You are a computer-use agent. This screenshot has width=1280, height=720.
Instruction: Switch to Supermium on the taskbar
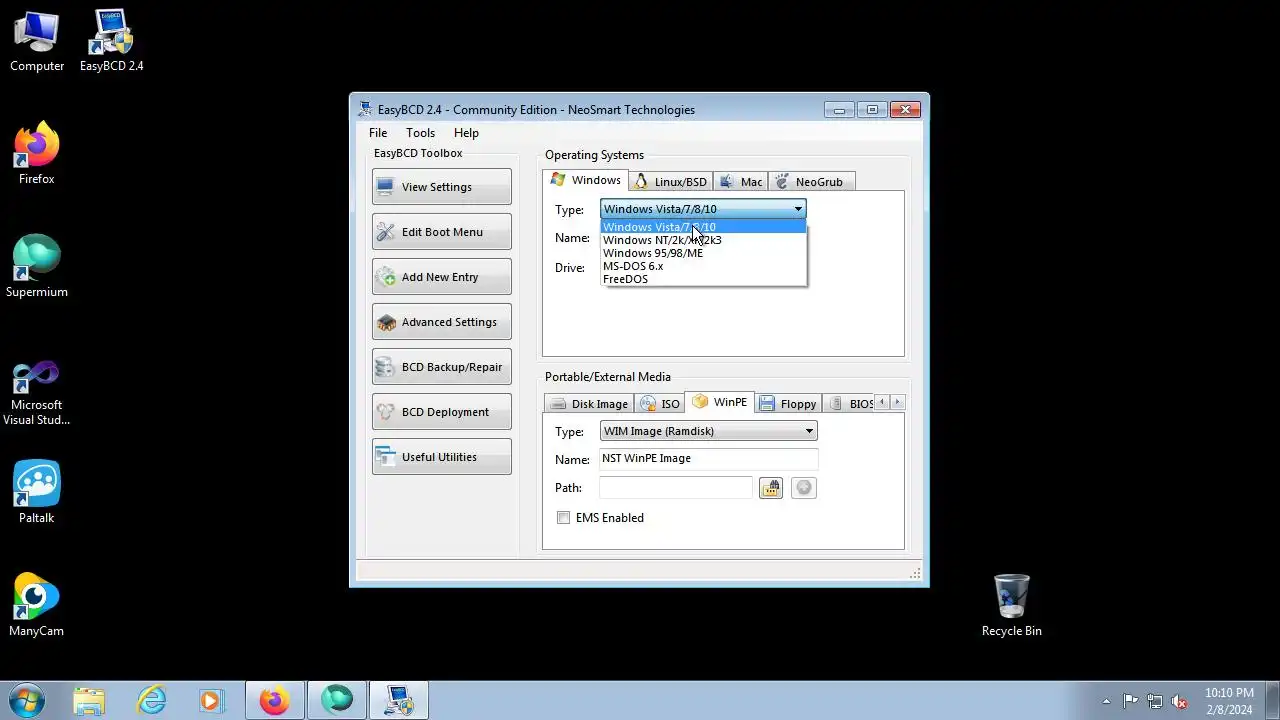point(337,701)
